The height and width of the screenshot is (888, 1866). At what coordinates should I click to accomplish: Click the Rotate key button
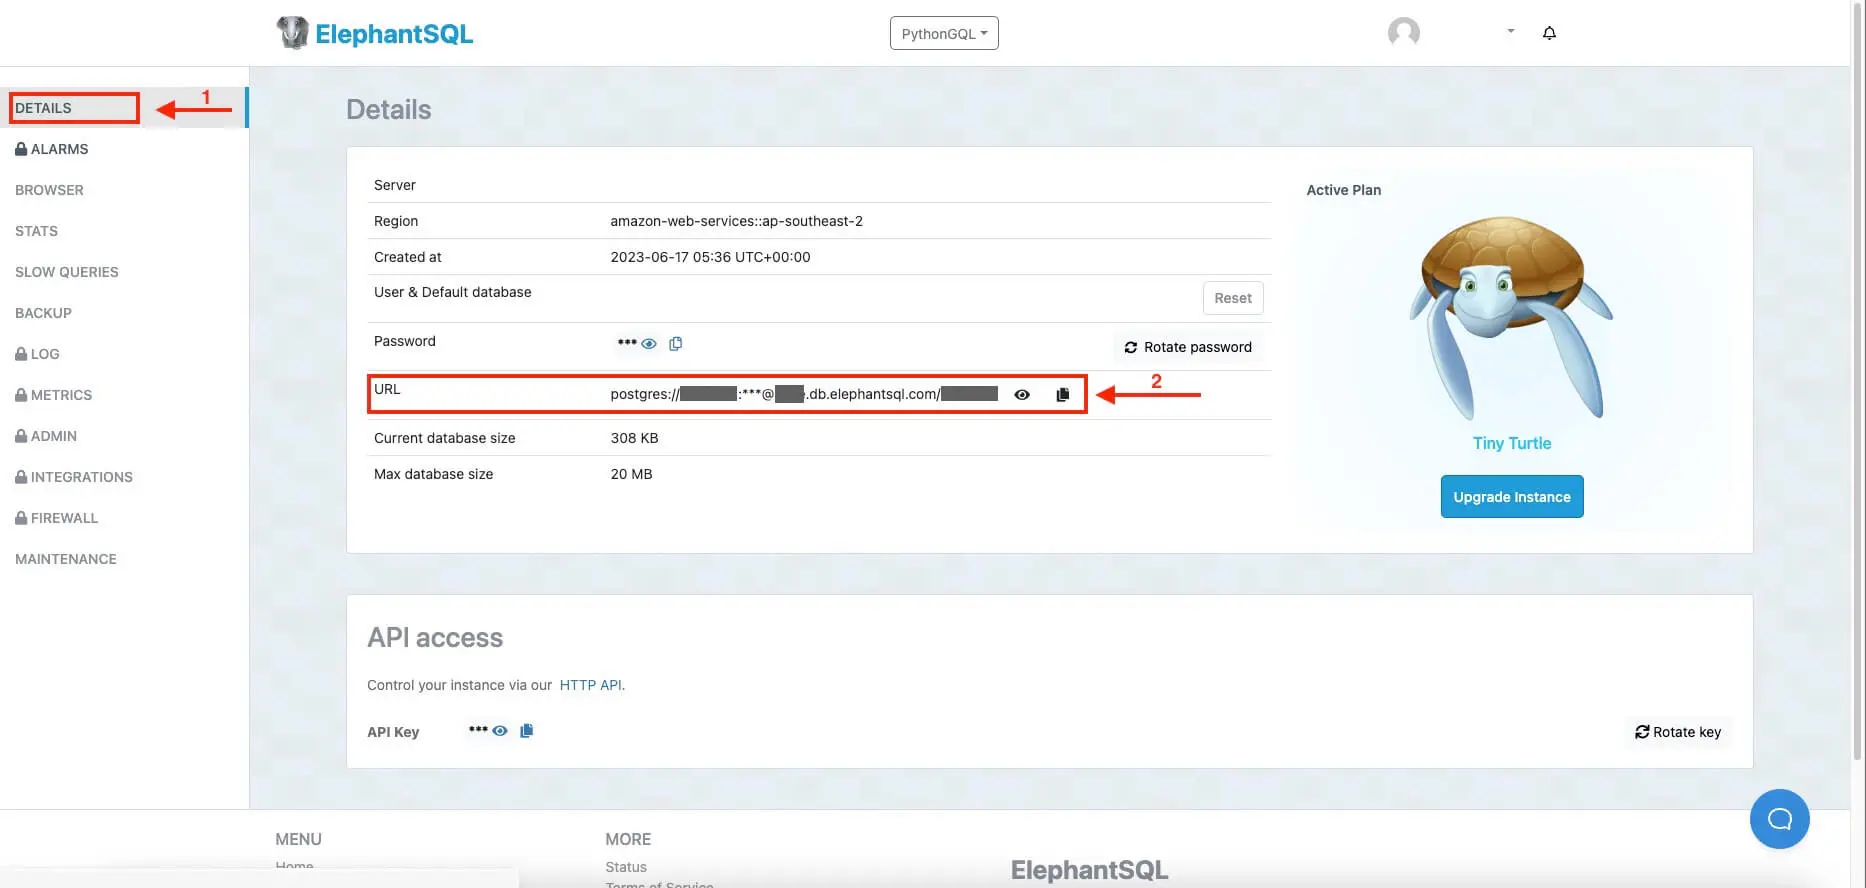pyautogui.click(x=1678, y=732)
